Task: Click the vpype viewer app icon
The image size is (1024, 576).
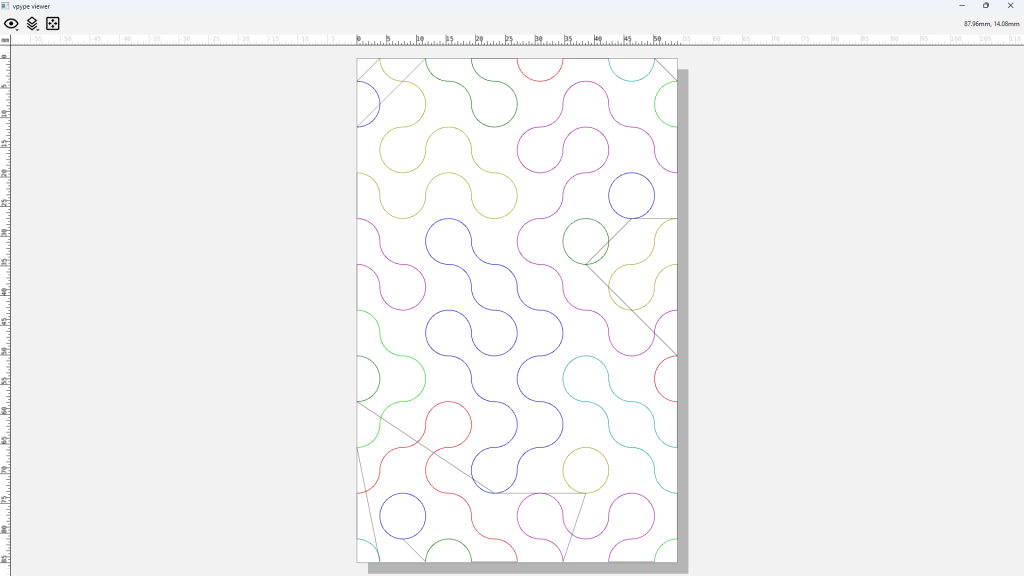Action: [6, 6]
